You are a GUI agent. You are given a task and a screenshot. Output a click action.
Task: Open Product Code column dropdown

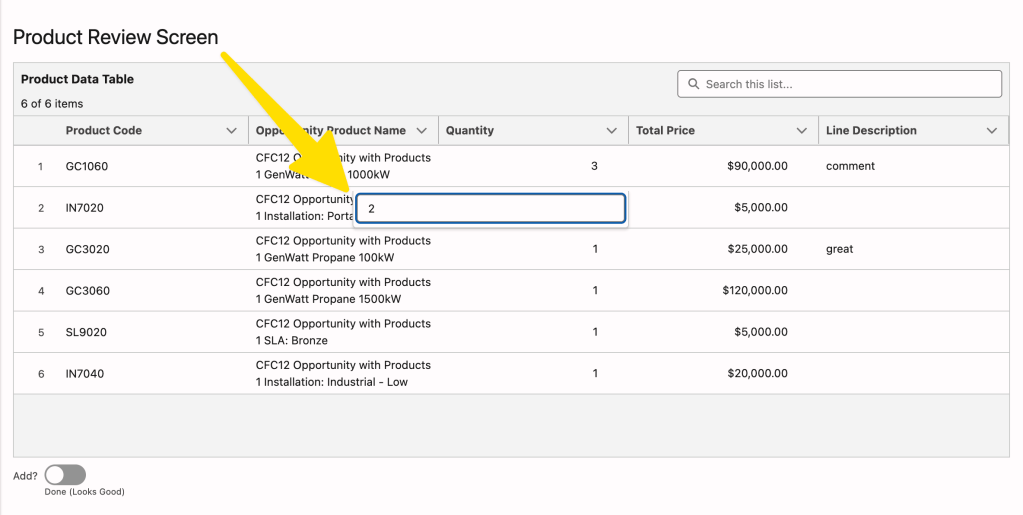point(231,131)
